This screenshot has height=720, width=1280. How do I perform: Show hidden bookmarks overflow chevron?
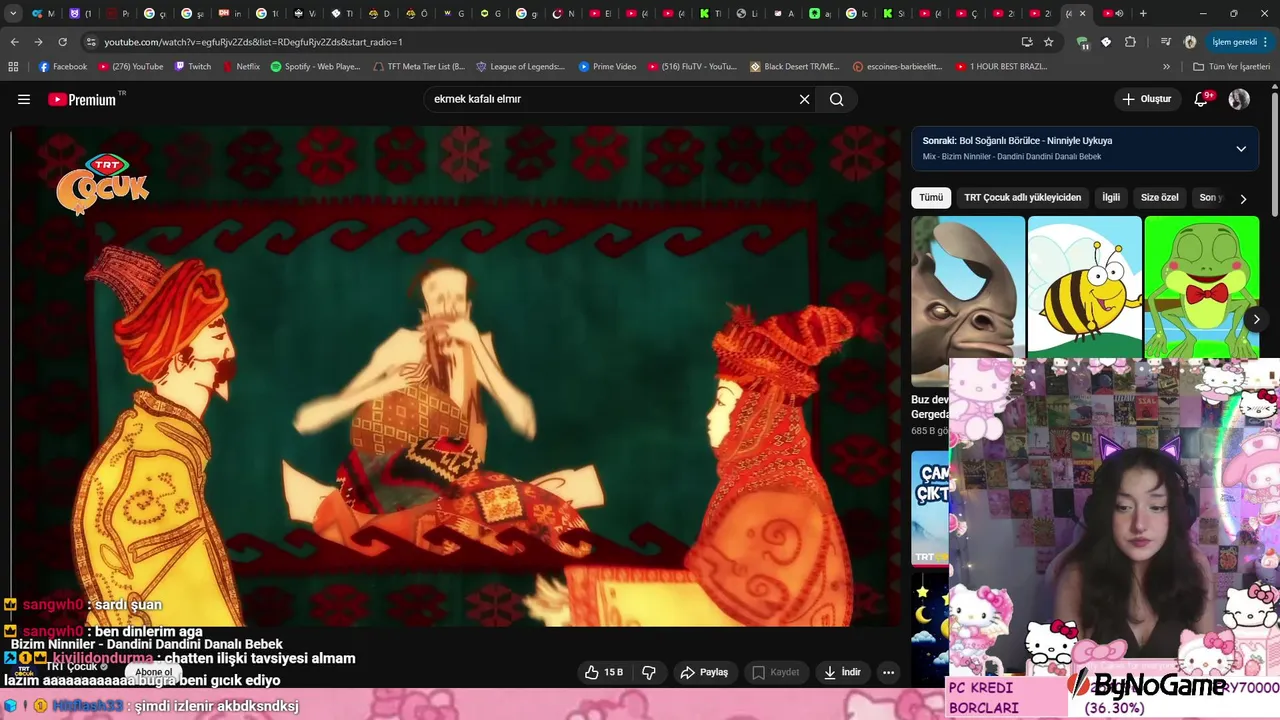point(1166,66)
